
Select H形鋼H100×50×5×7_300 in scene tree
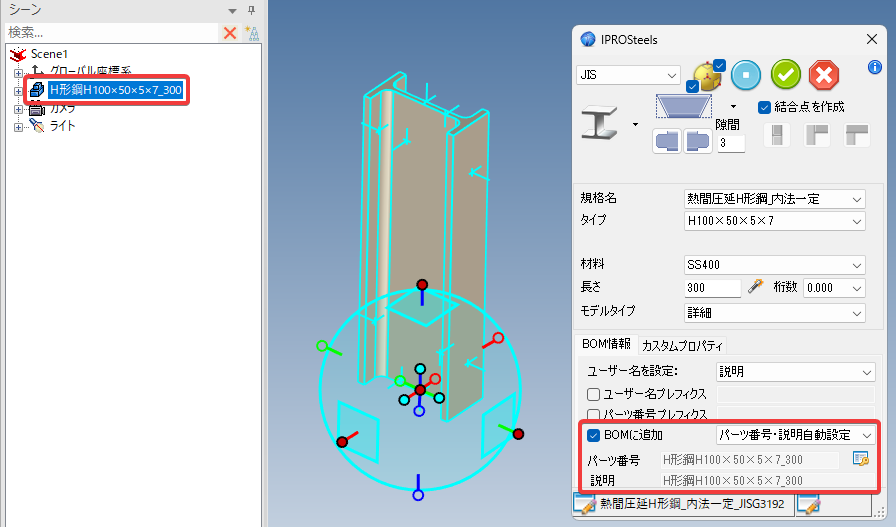(115, 90)
